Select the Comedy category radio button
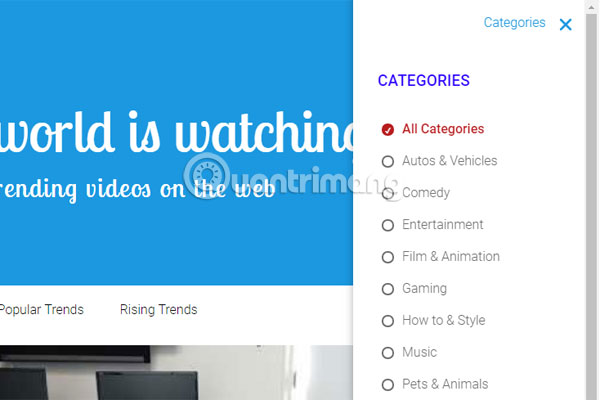The height and width of the screenshot is (400, 600). [x=388, y=193]
